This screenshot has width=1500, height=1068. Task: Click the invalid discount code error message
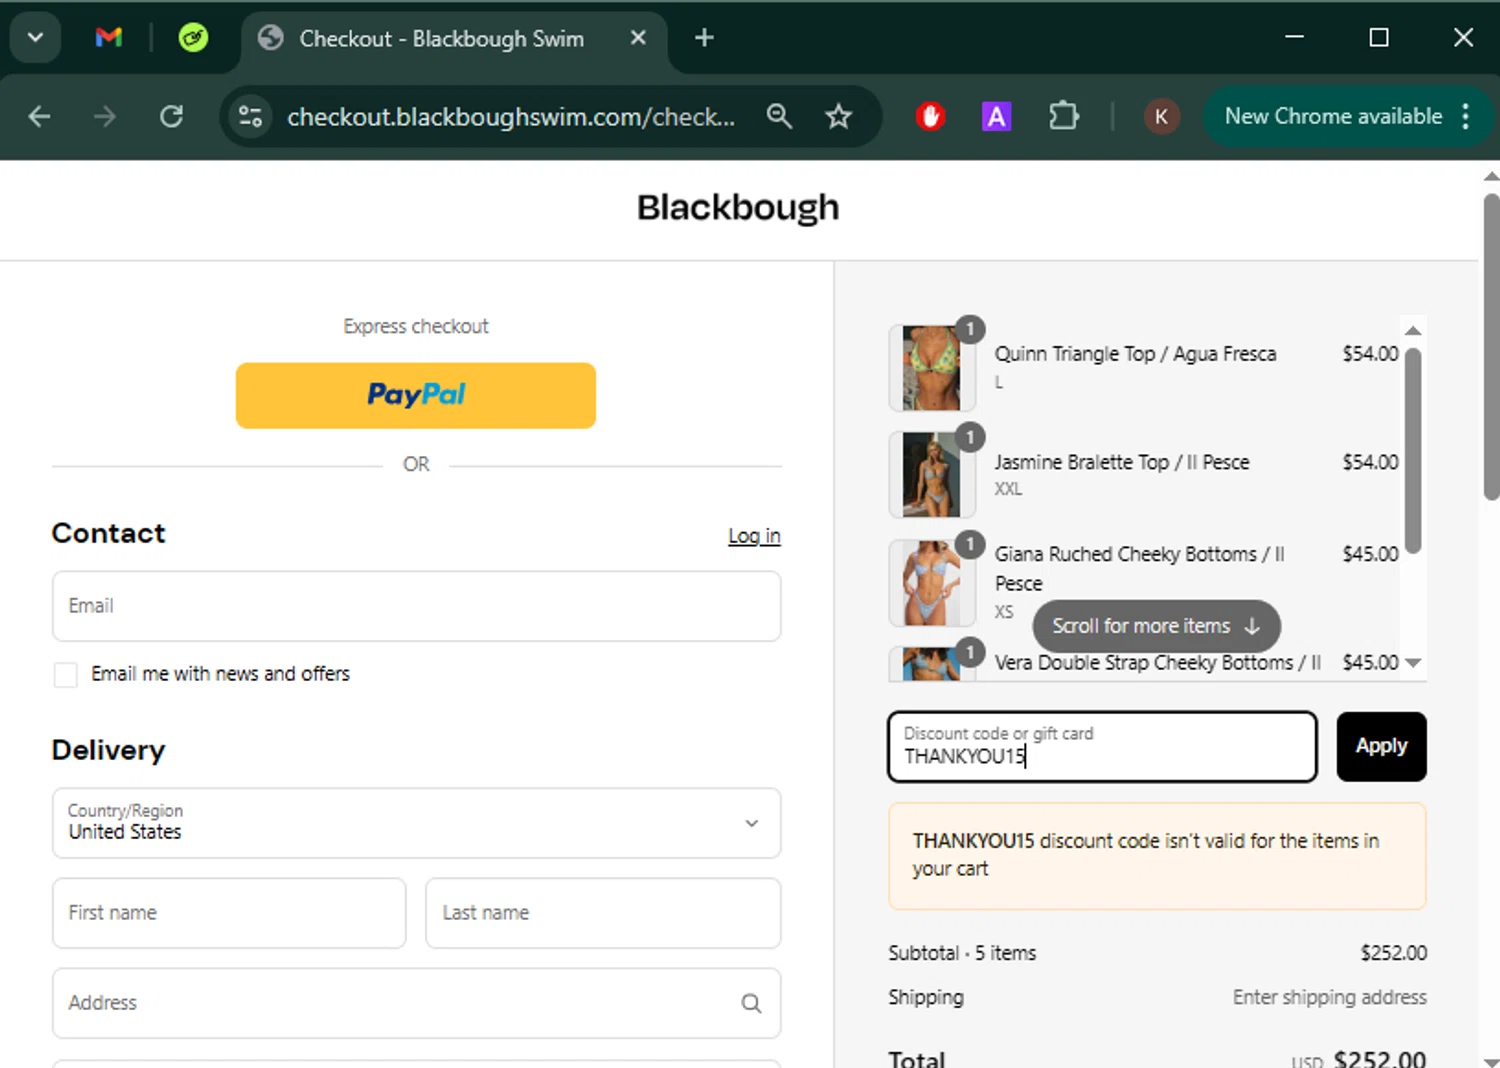(1157, 856)
